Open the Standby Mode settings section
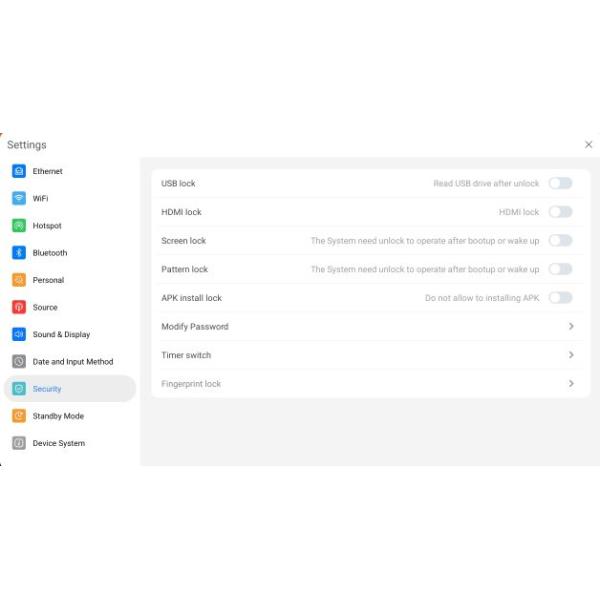Viewport: 600px width, 600px height. click(58, 416)
